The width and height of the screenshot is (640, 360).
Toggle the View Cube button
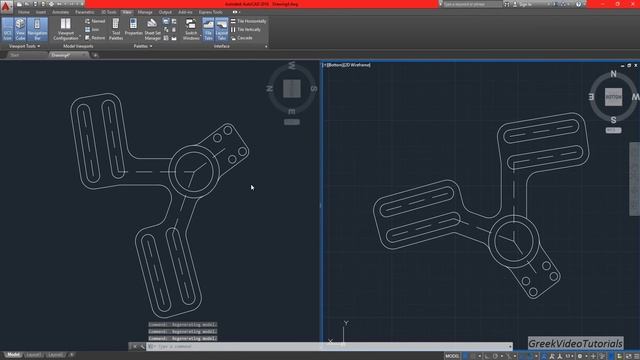coord(20,29)
